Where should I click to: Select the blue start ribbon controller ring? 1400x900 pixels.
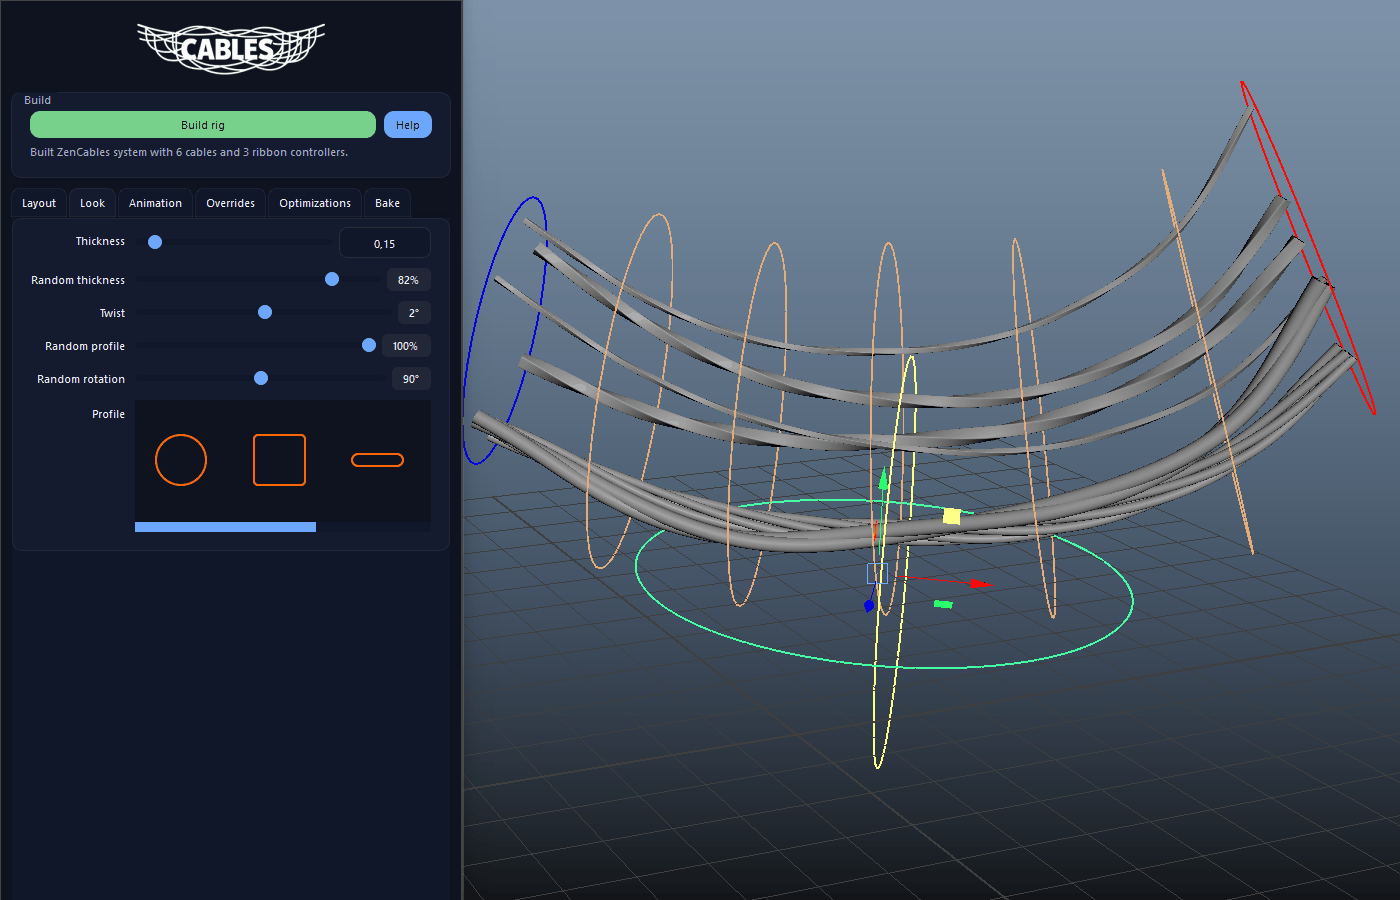click(x=505, y=330)
